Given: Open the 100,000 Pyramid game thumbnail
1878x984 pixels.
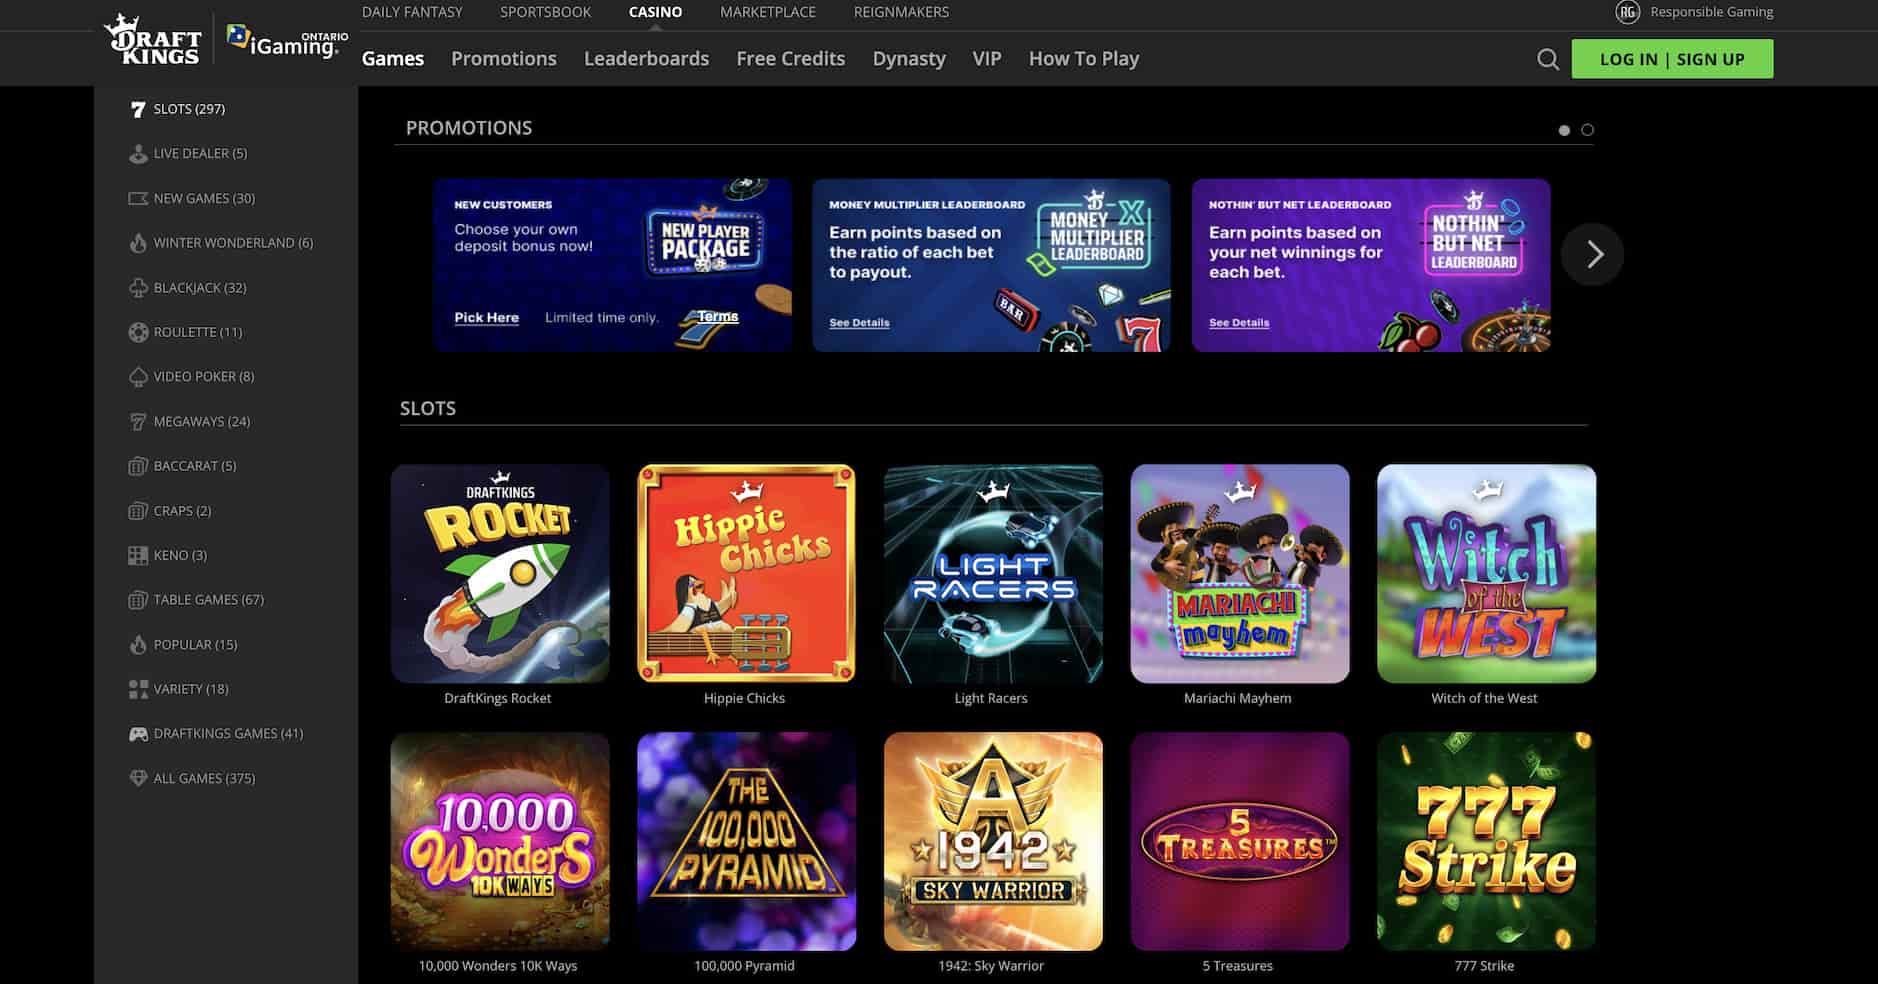Looking at the screenshot, I should [747, 842].
